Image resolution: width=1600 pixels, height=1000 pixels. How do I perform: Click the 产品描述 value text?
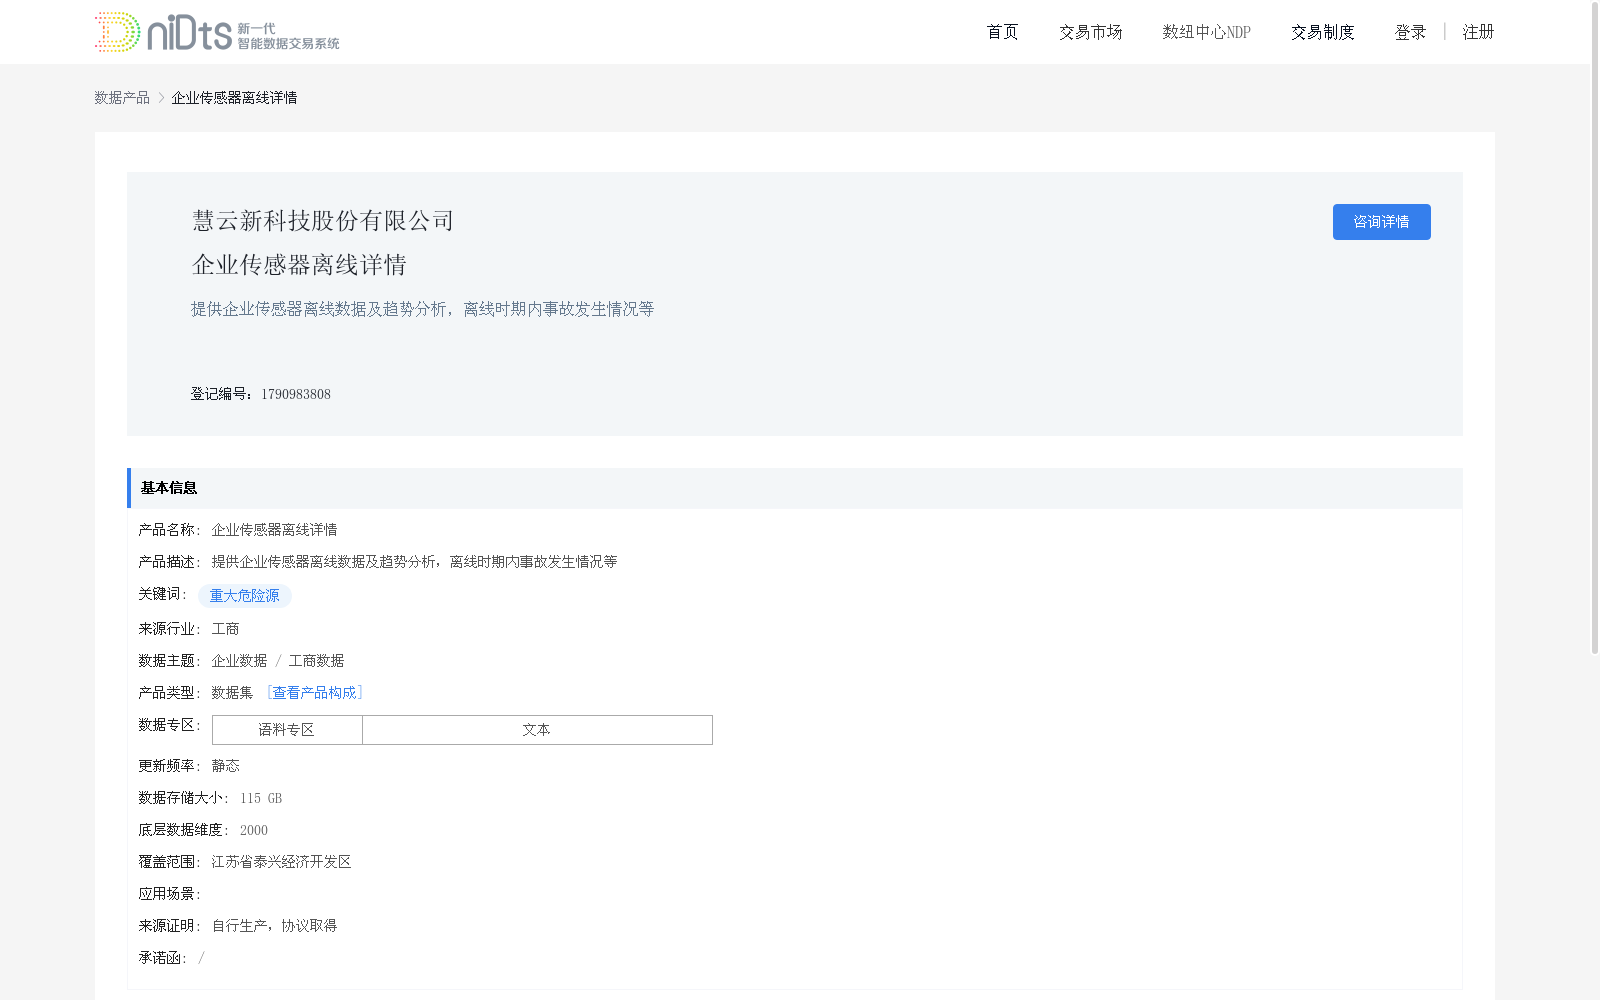[414, 562]
